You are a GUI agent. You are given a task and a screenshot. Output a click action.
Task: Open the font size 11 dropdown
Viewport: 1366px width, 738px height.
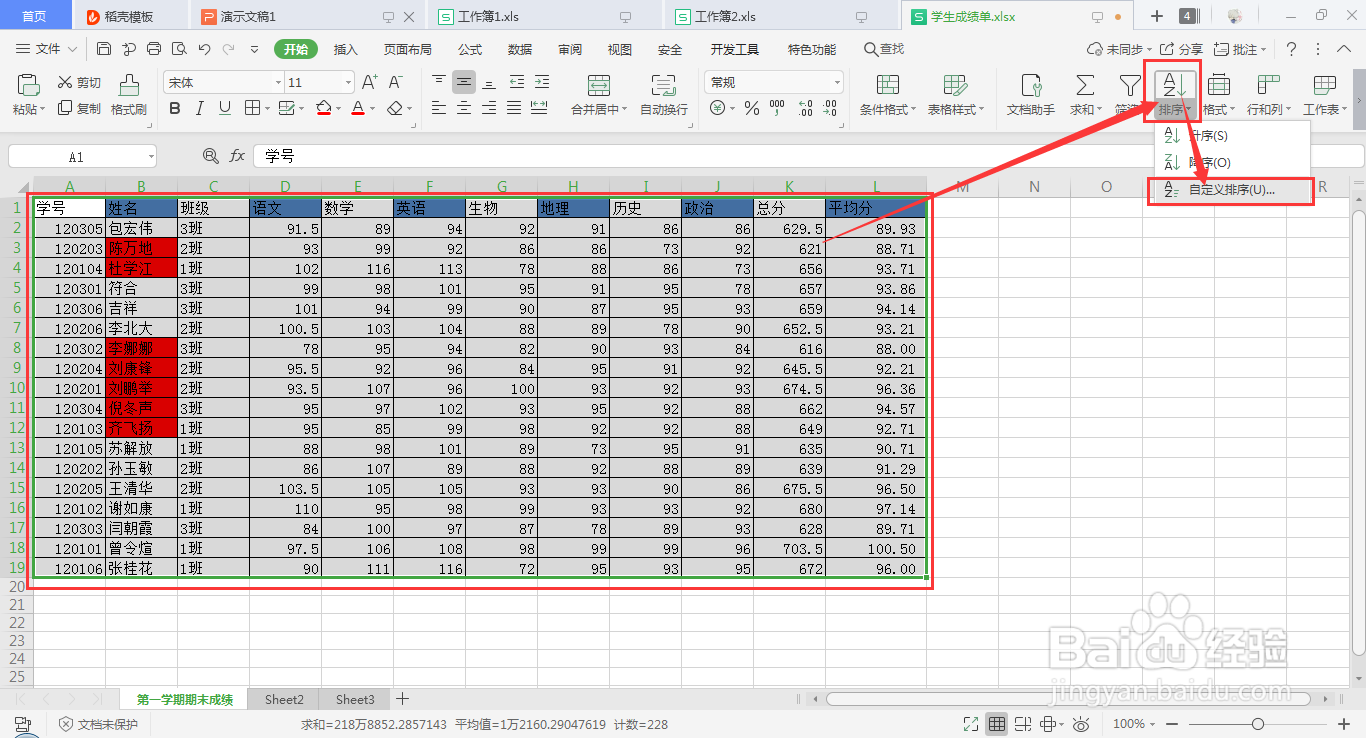coord(348,82)
